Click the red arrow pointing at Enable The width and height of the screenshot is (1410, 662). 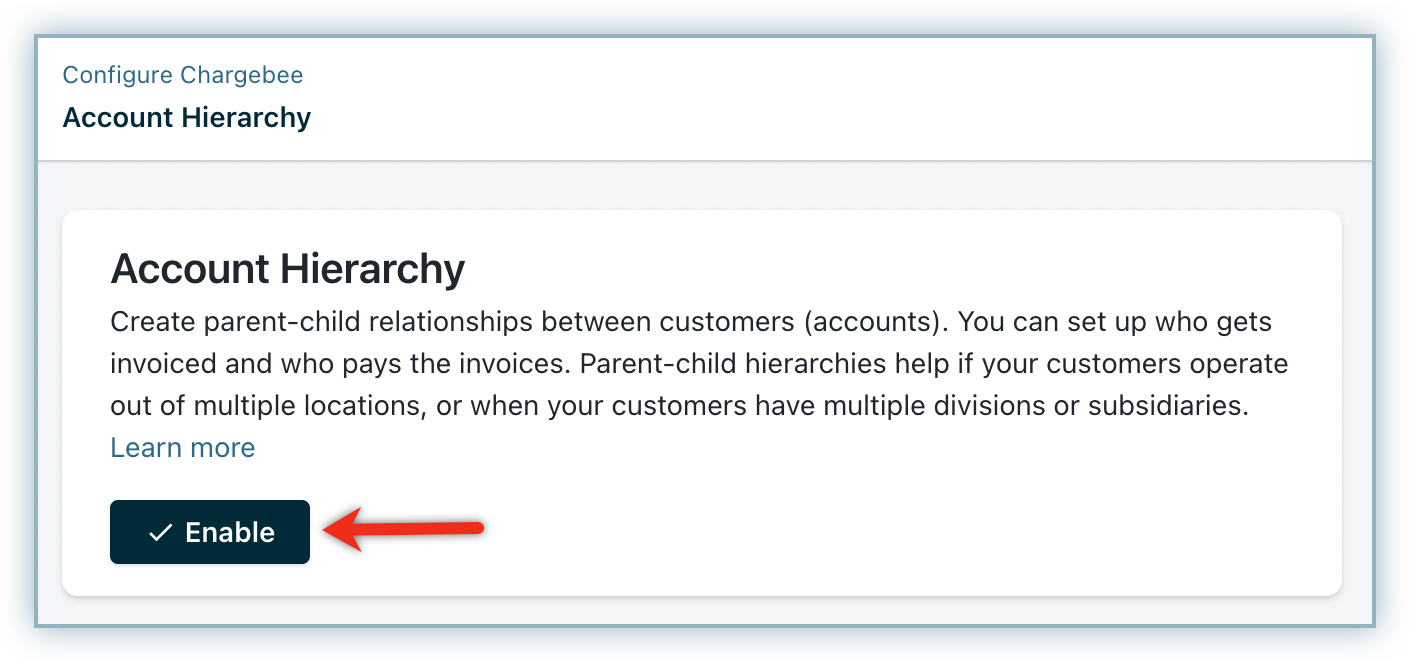tap(404, 529)
